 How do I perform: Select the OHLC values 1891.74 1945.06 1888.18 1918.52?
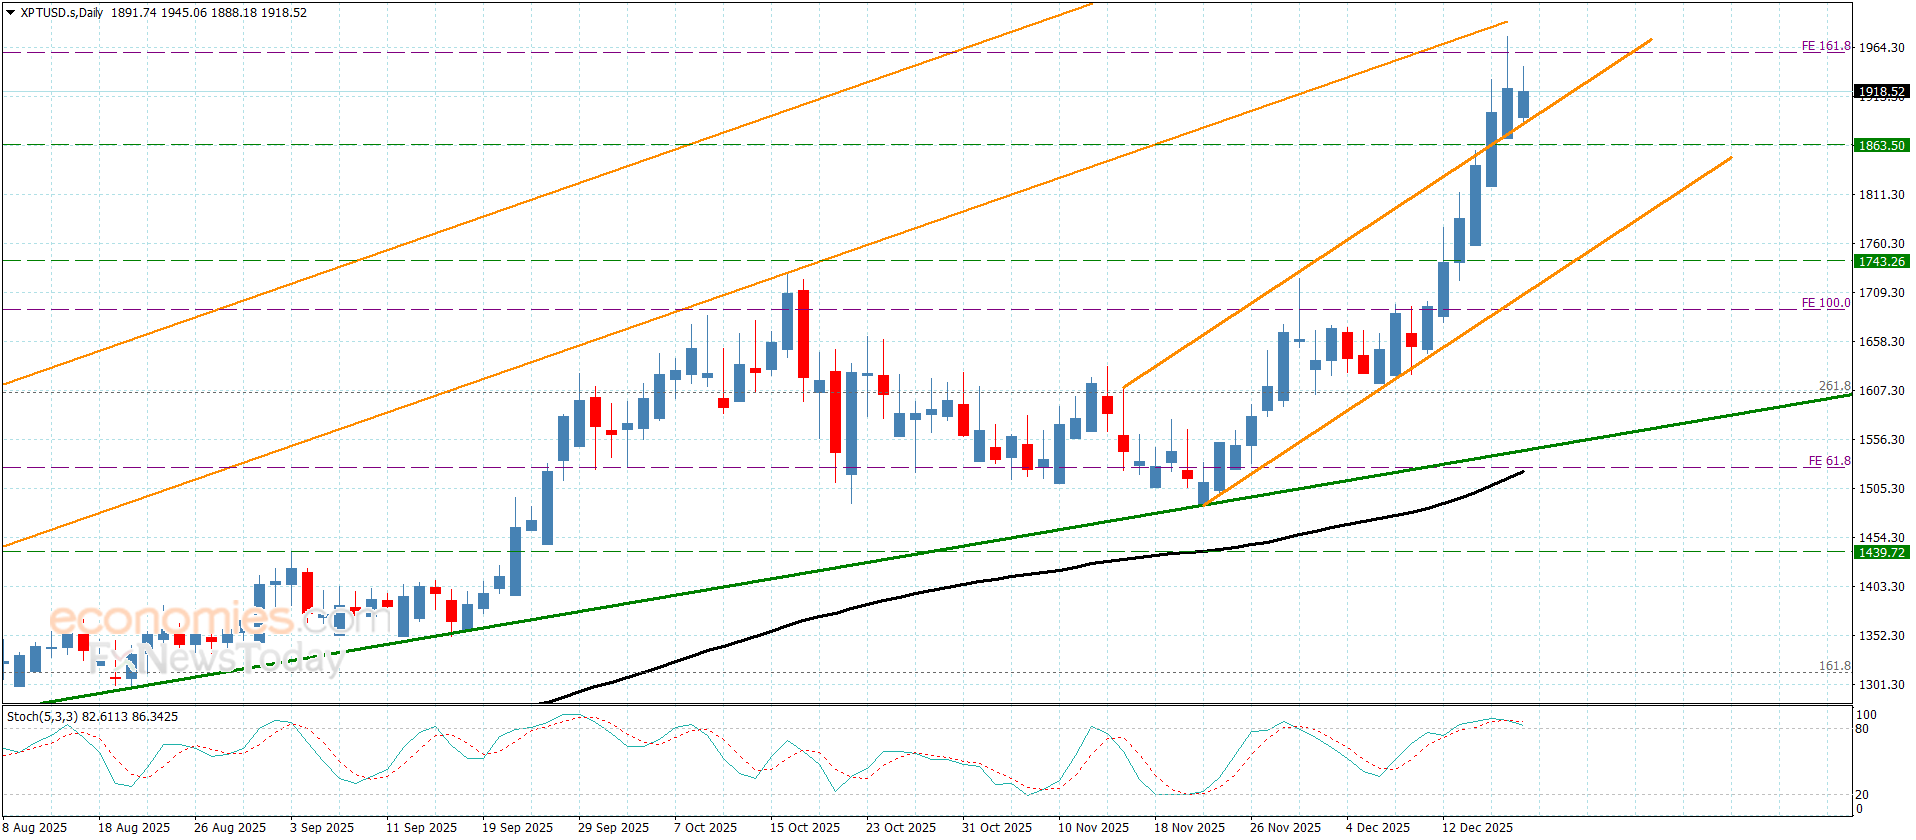pyautogui.click(x=209, y=13)
